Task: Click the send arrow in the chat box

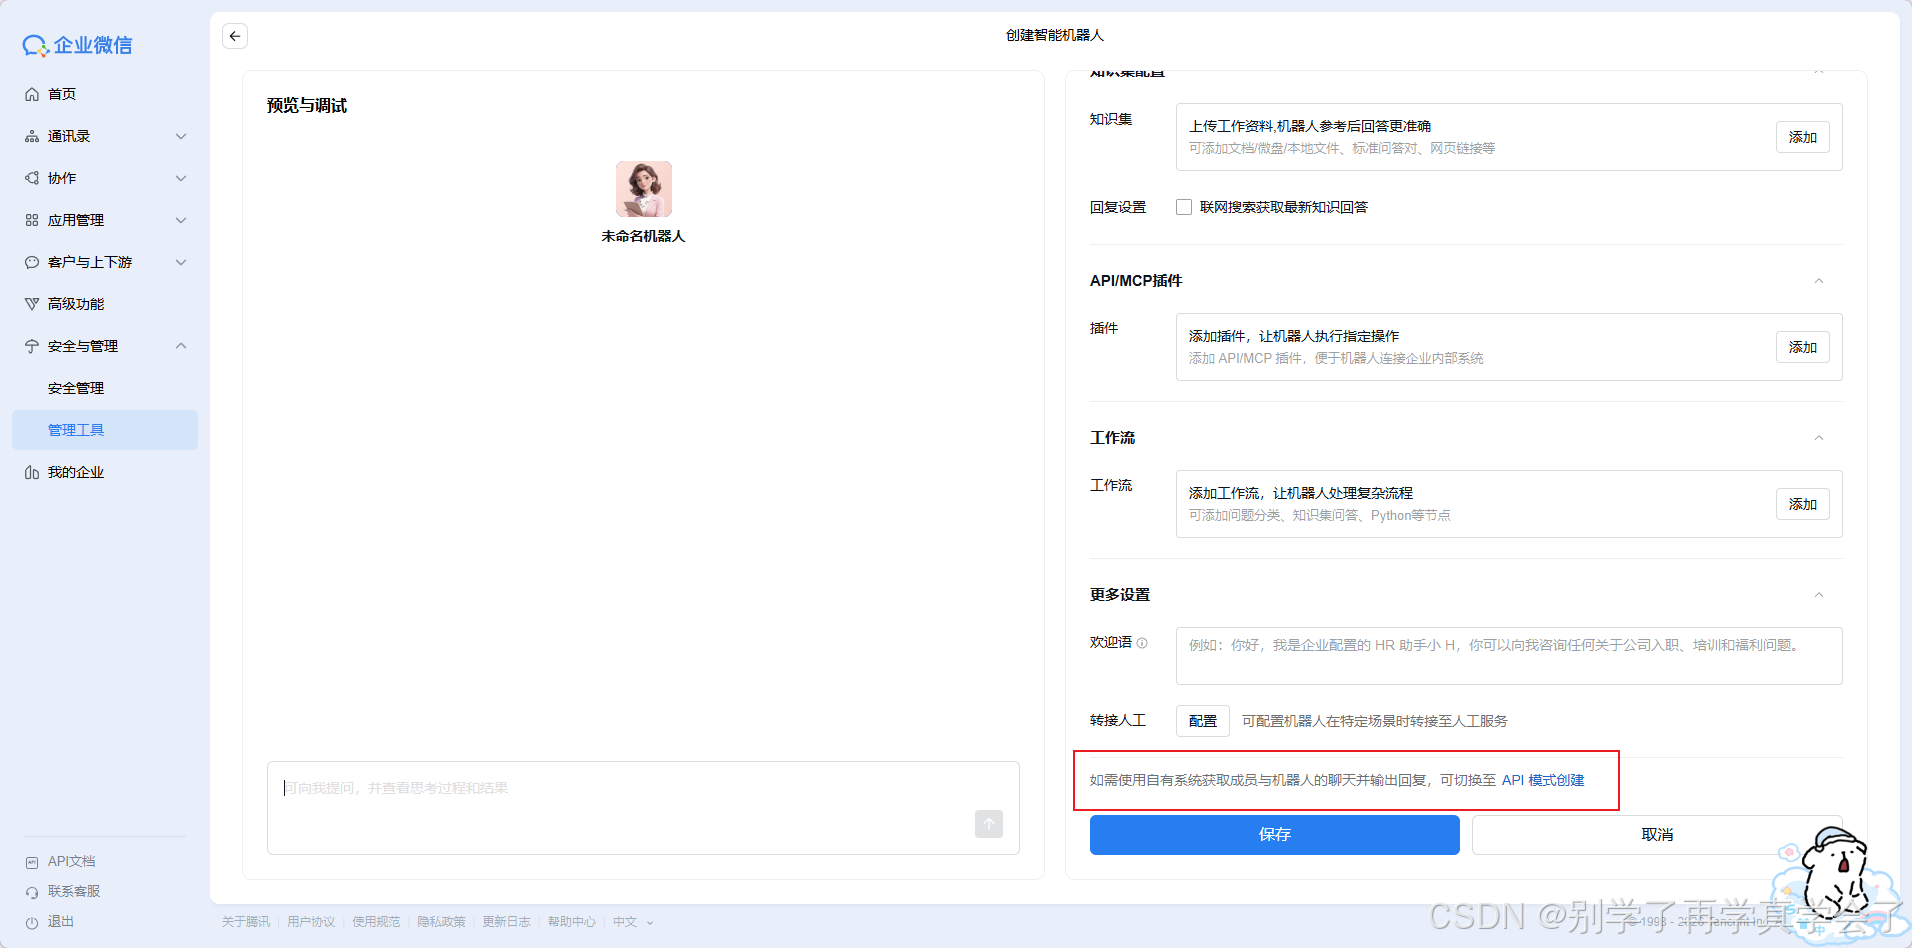Action: tap(988, 824)
